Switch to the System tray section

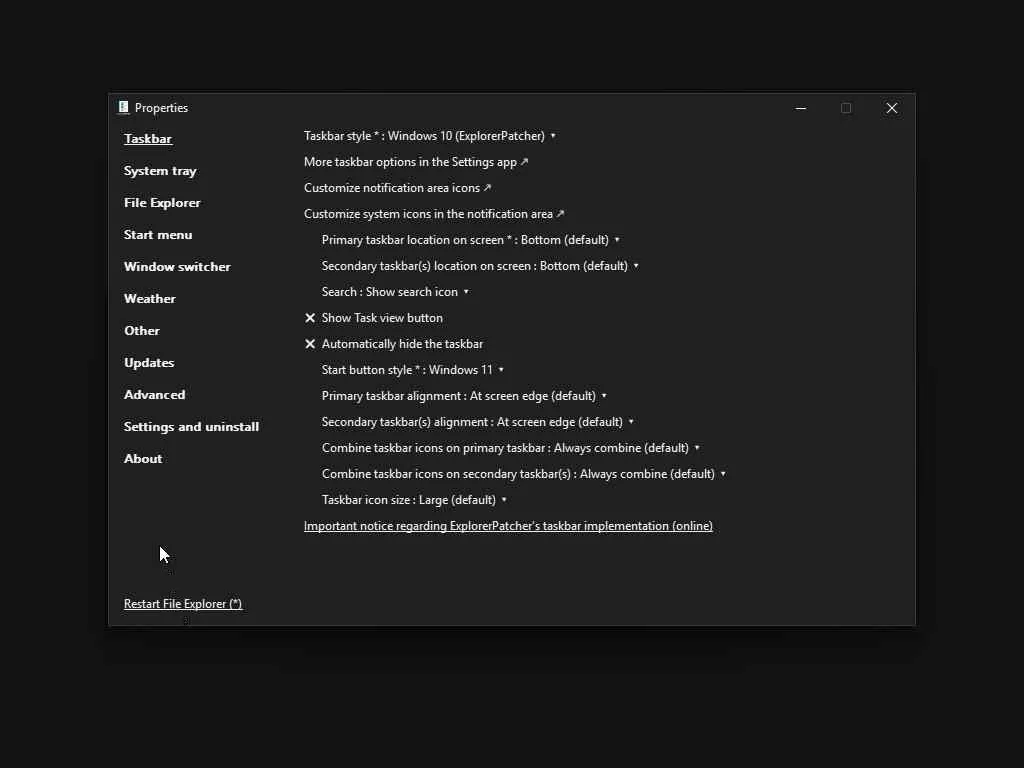[160, 170]
